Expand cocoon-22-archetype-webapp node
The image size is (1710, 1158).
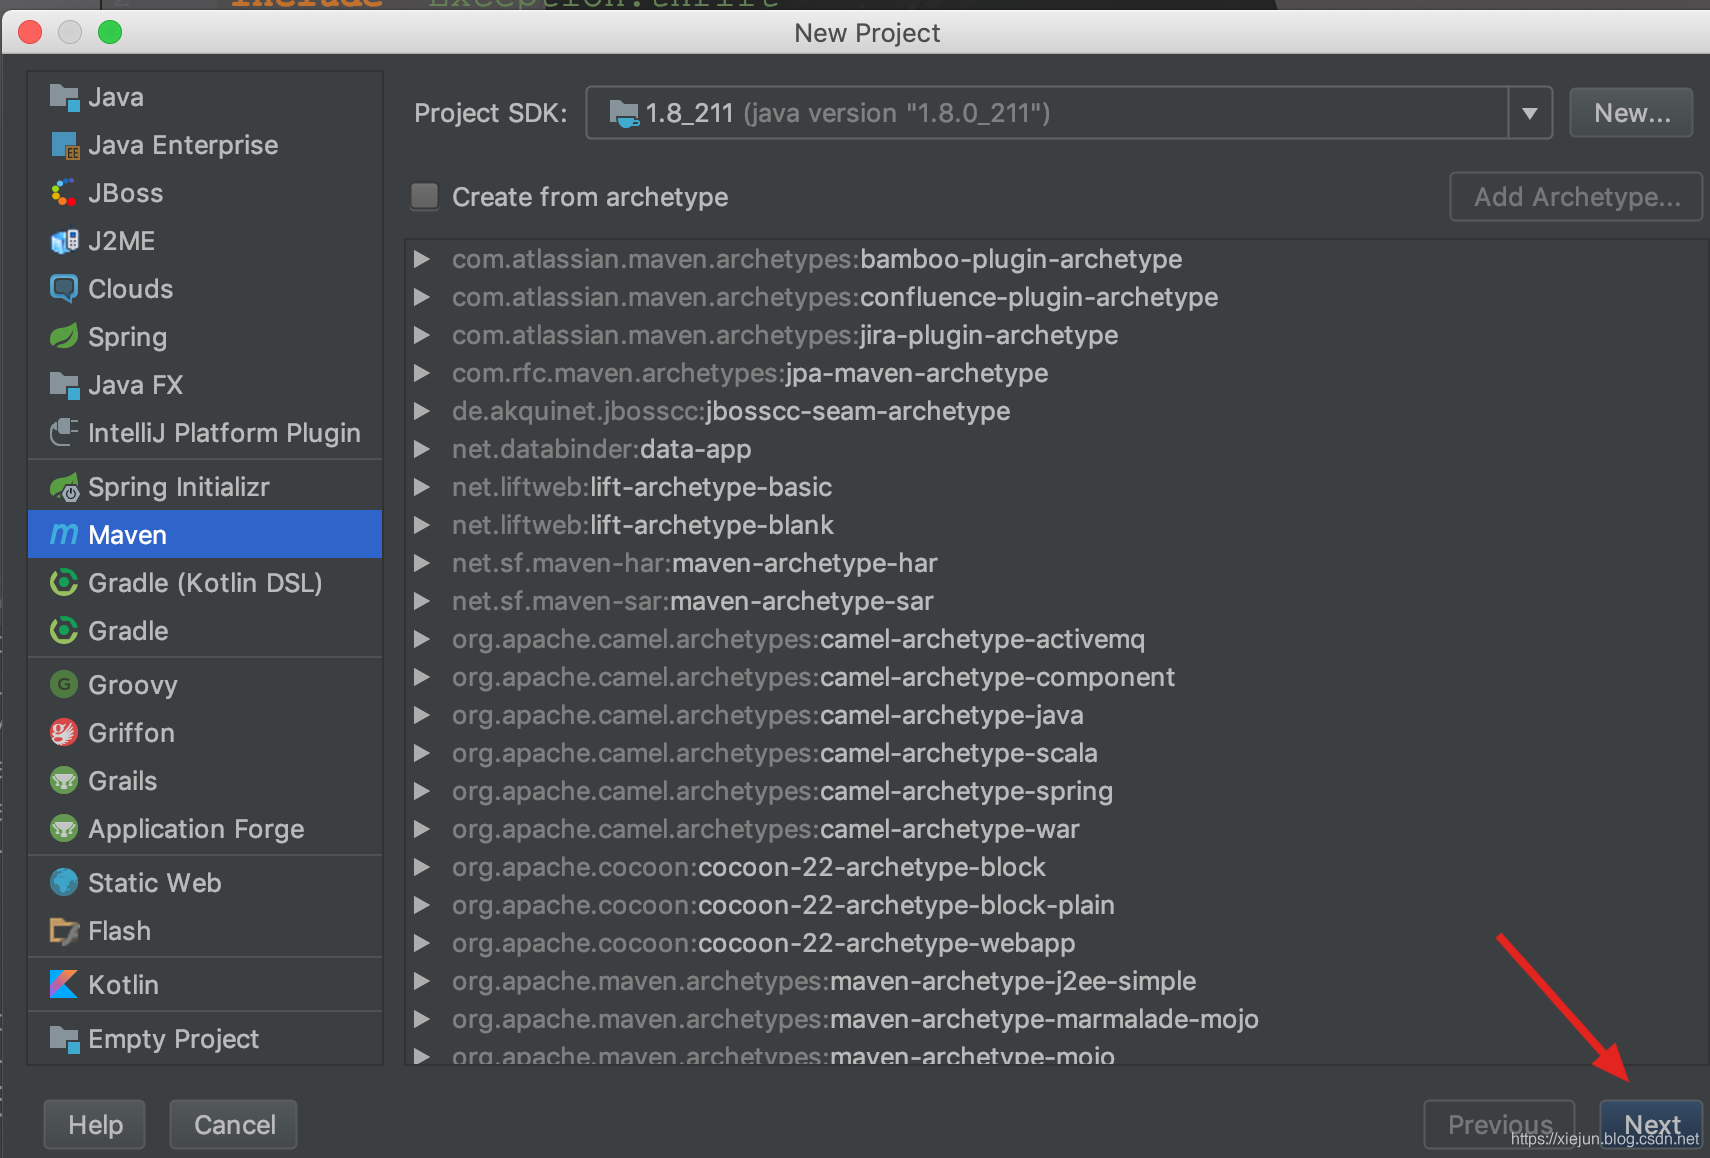coord(422,943)
